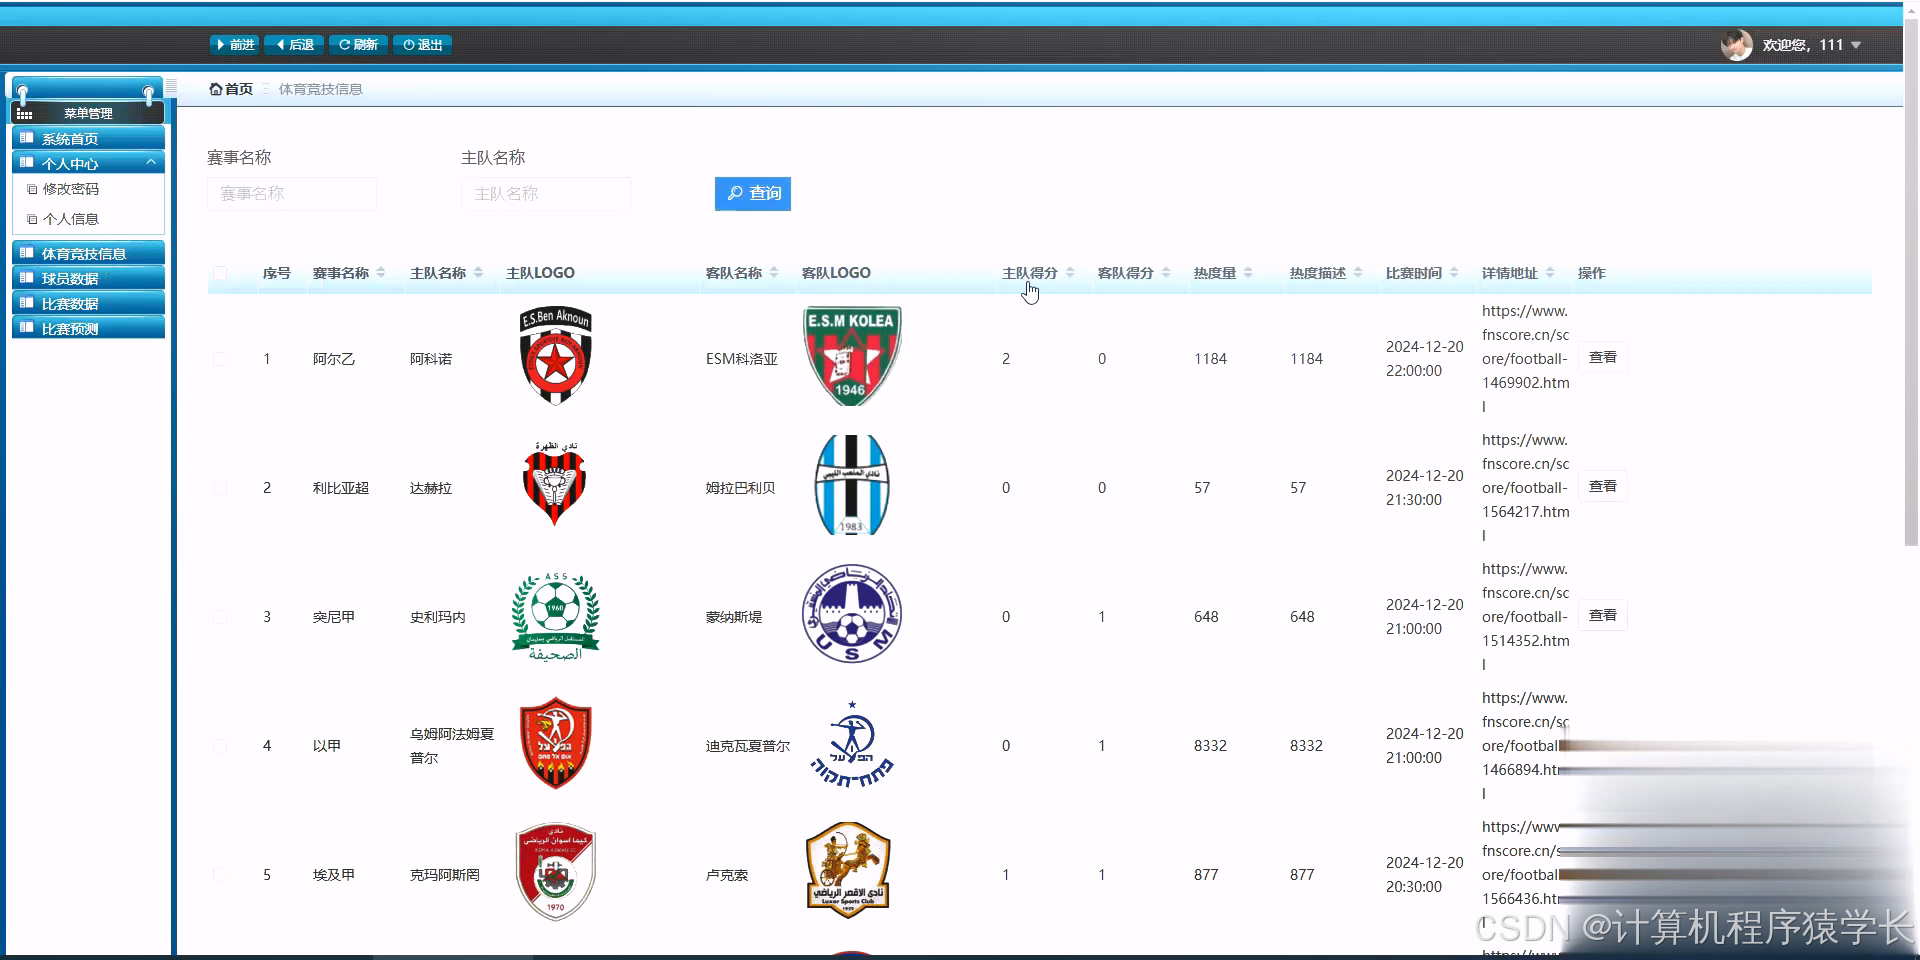1920x960 pixels.
Task: Open the user avatar in header
Action: tap(1737, 45)
